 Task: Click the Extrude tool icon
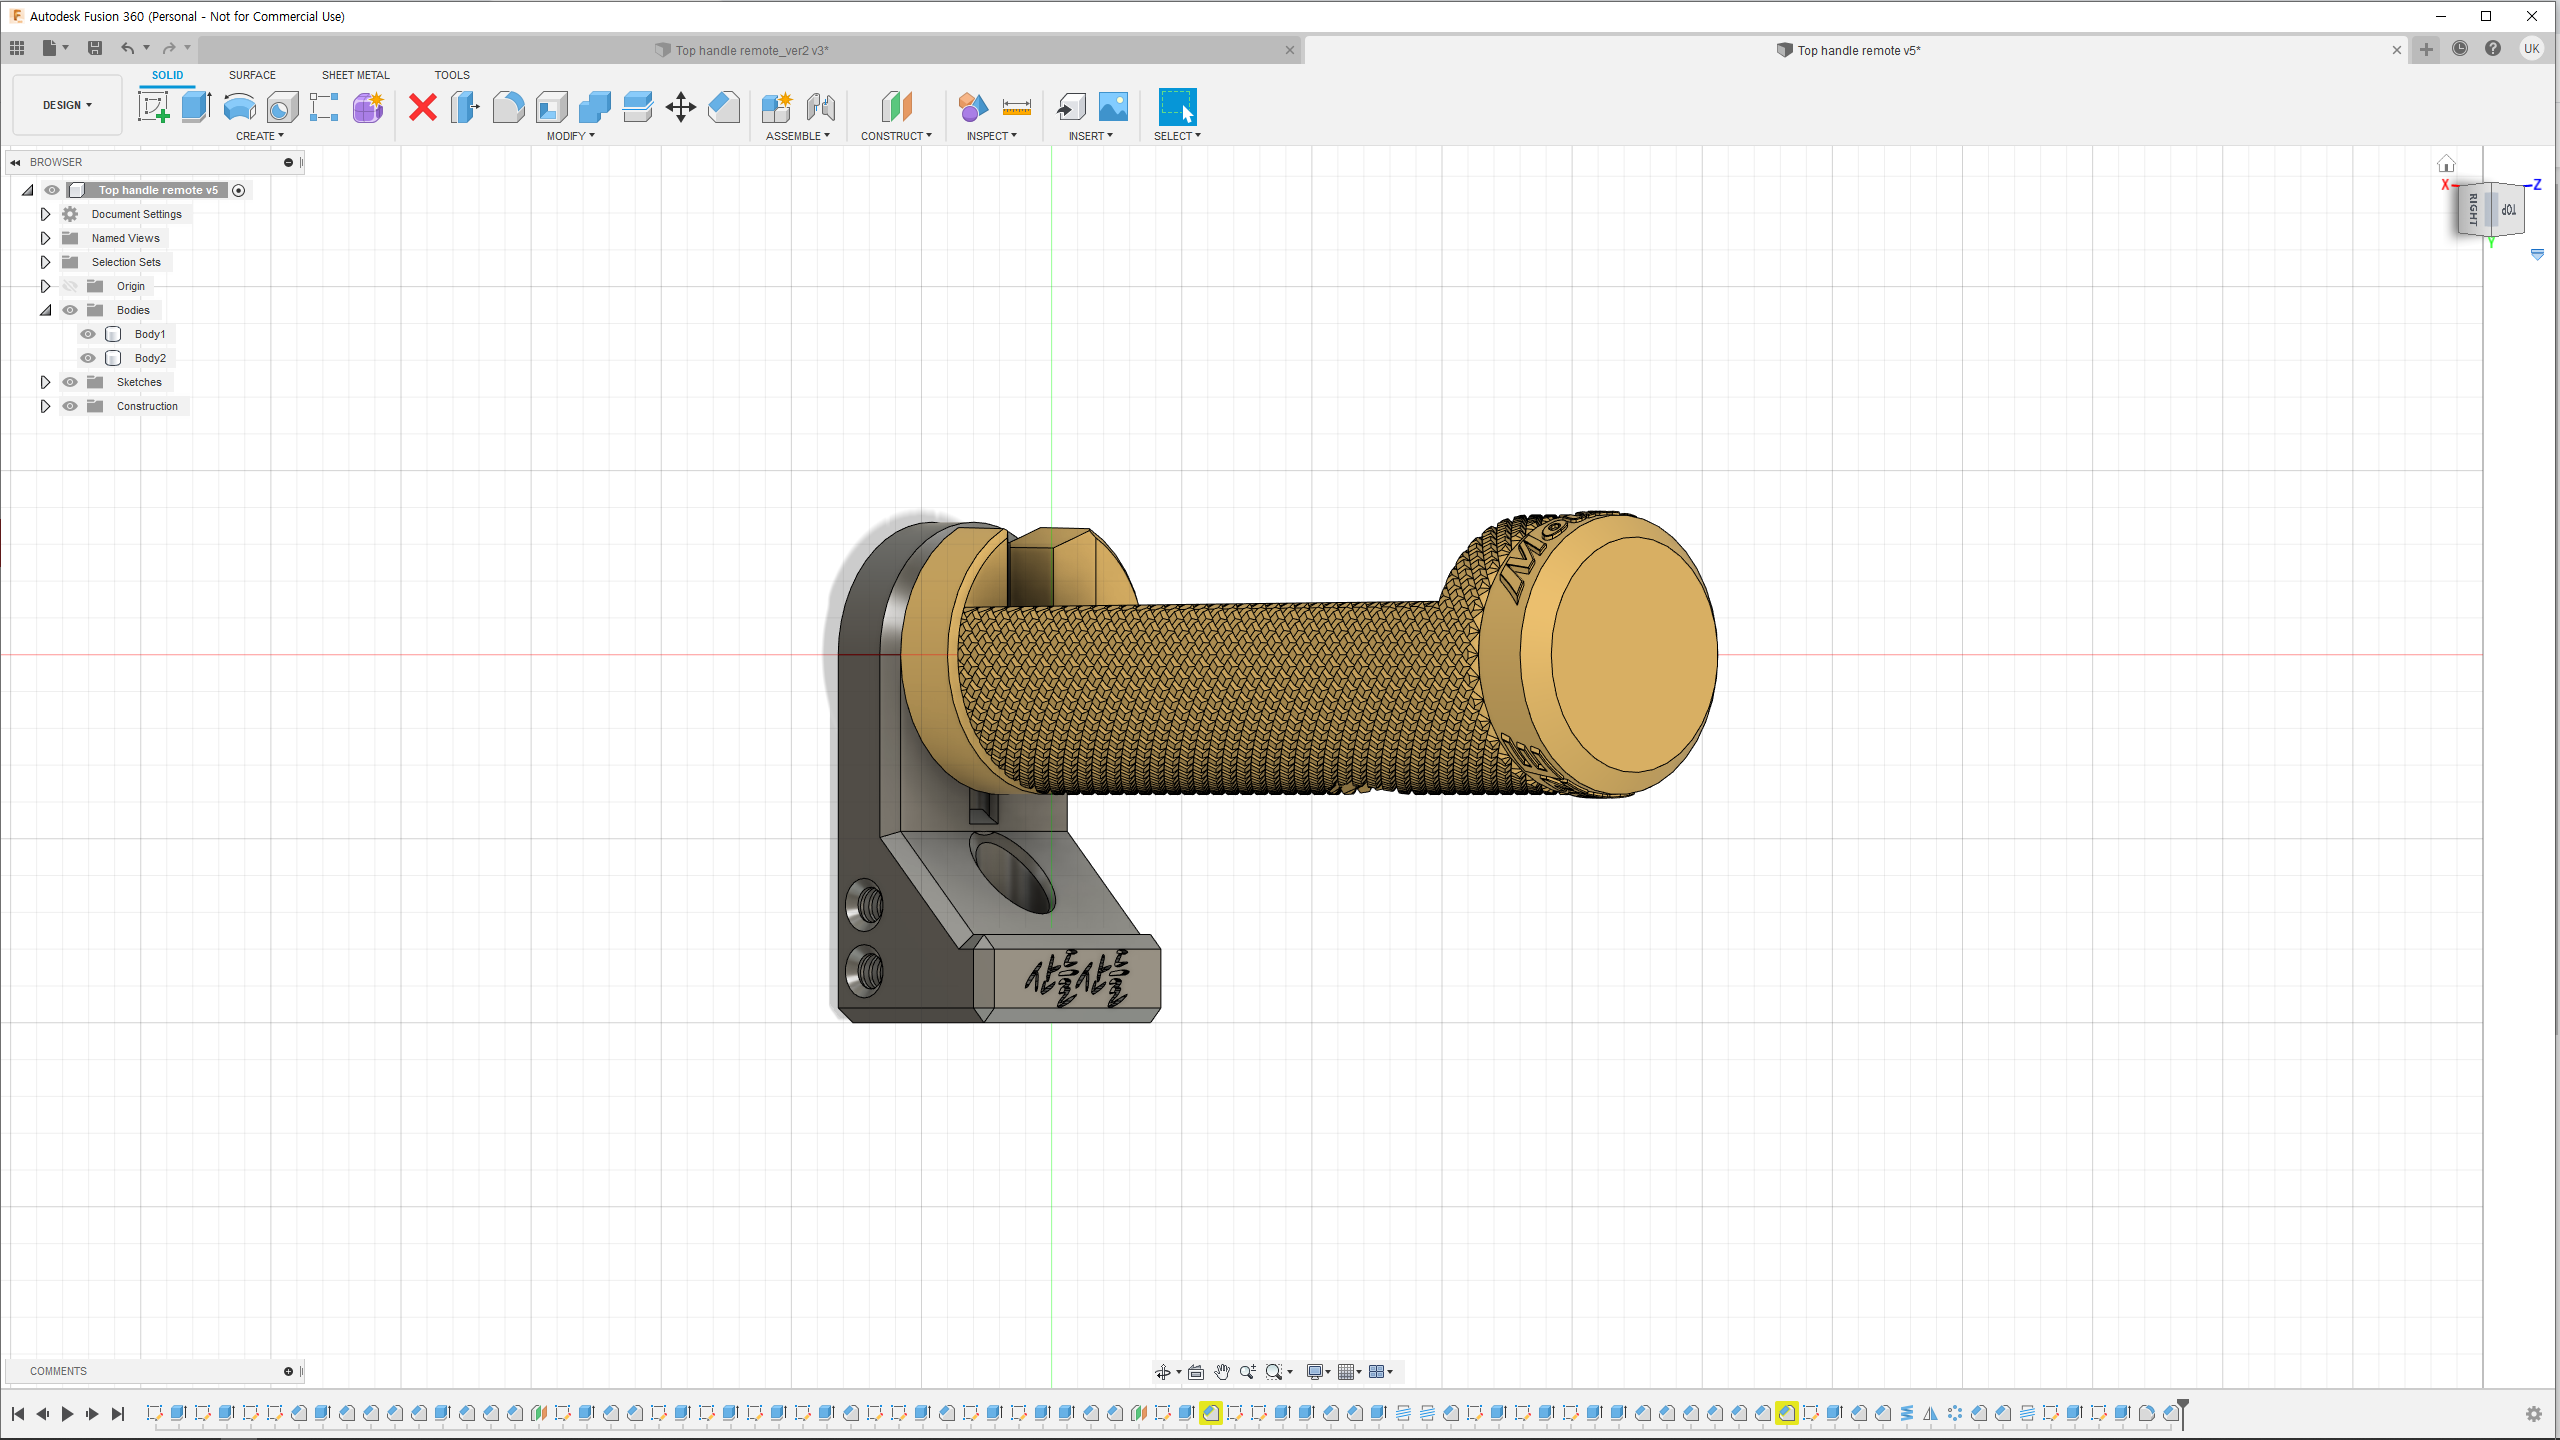tap(196, 106)
